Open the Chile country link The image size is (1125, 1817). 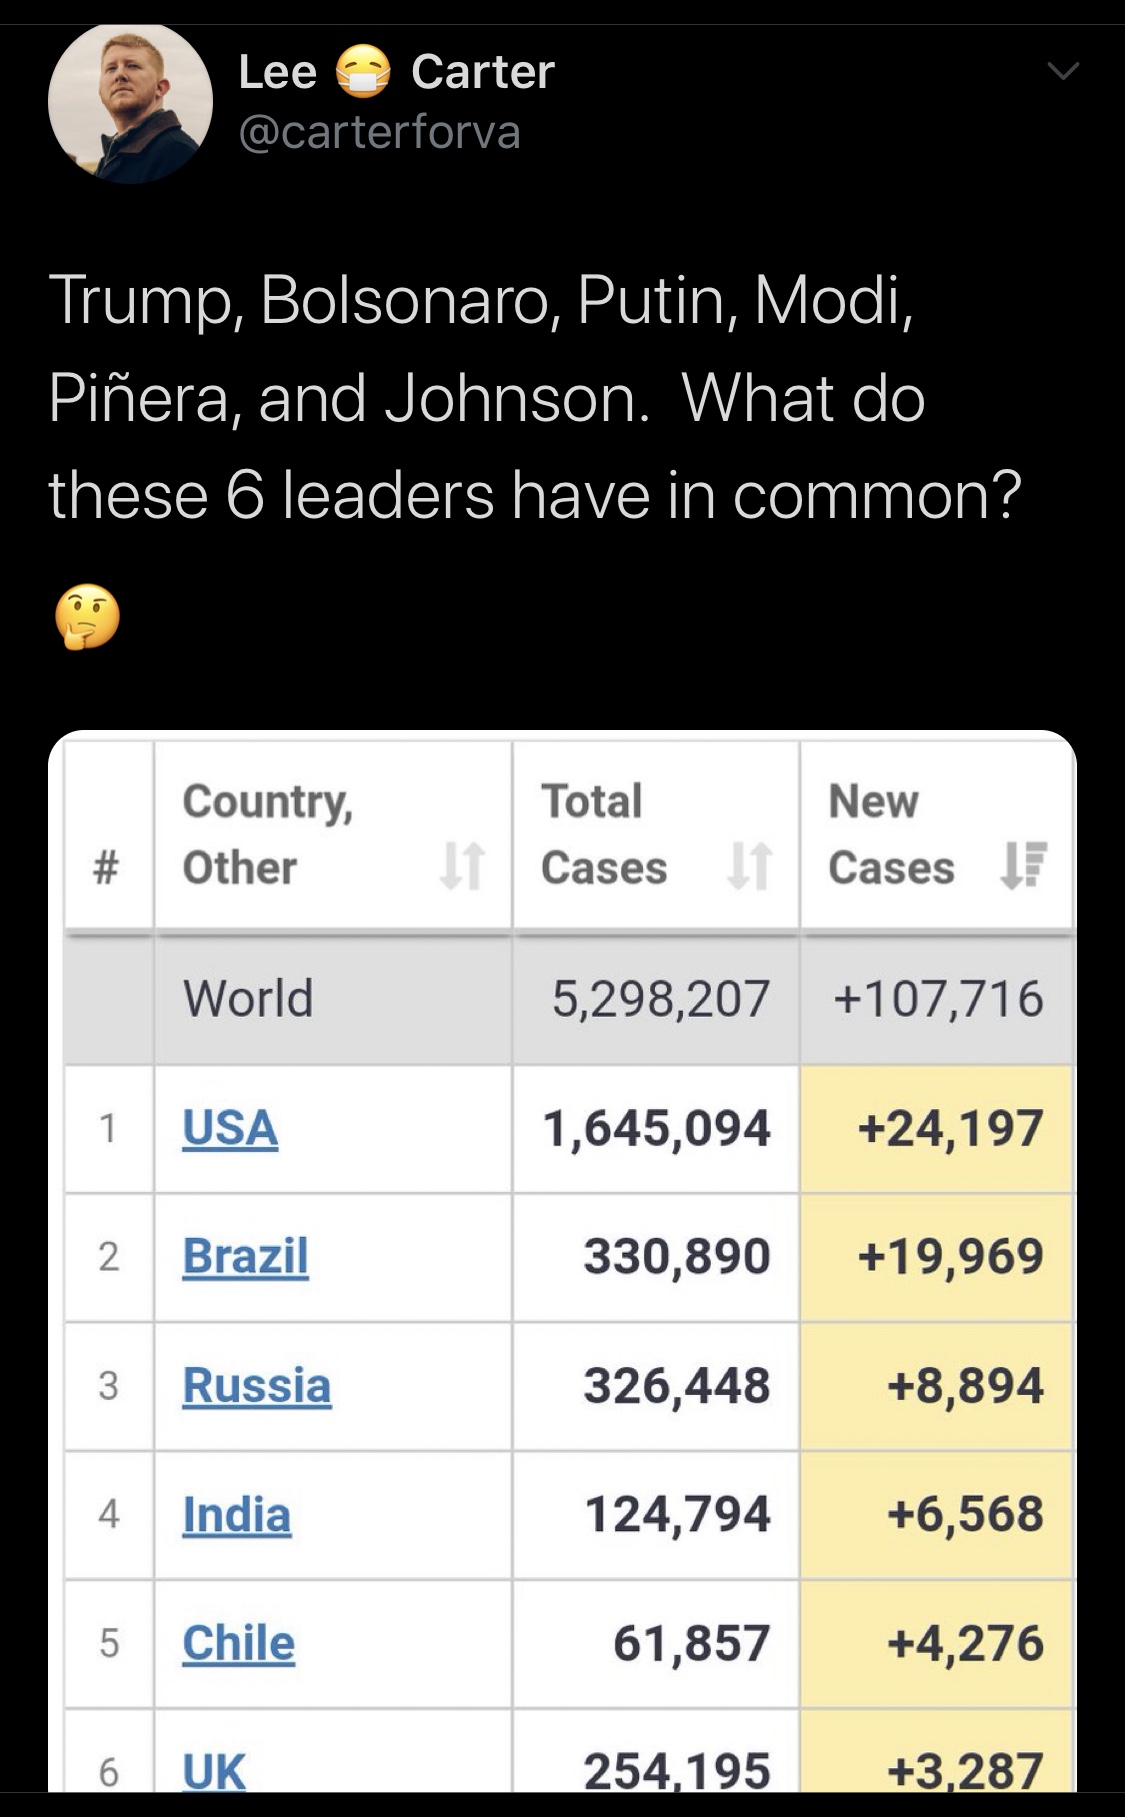click(x=238, y=1643)
